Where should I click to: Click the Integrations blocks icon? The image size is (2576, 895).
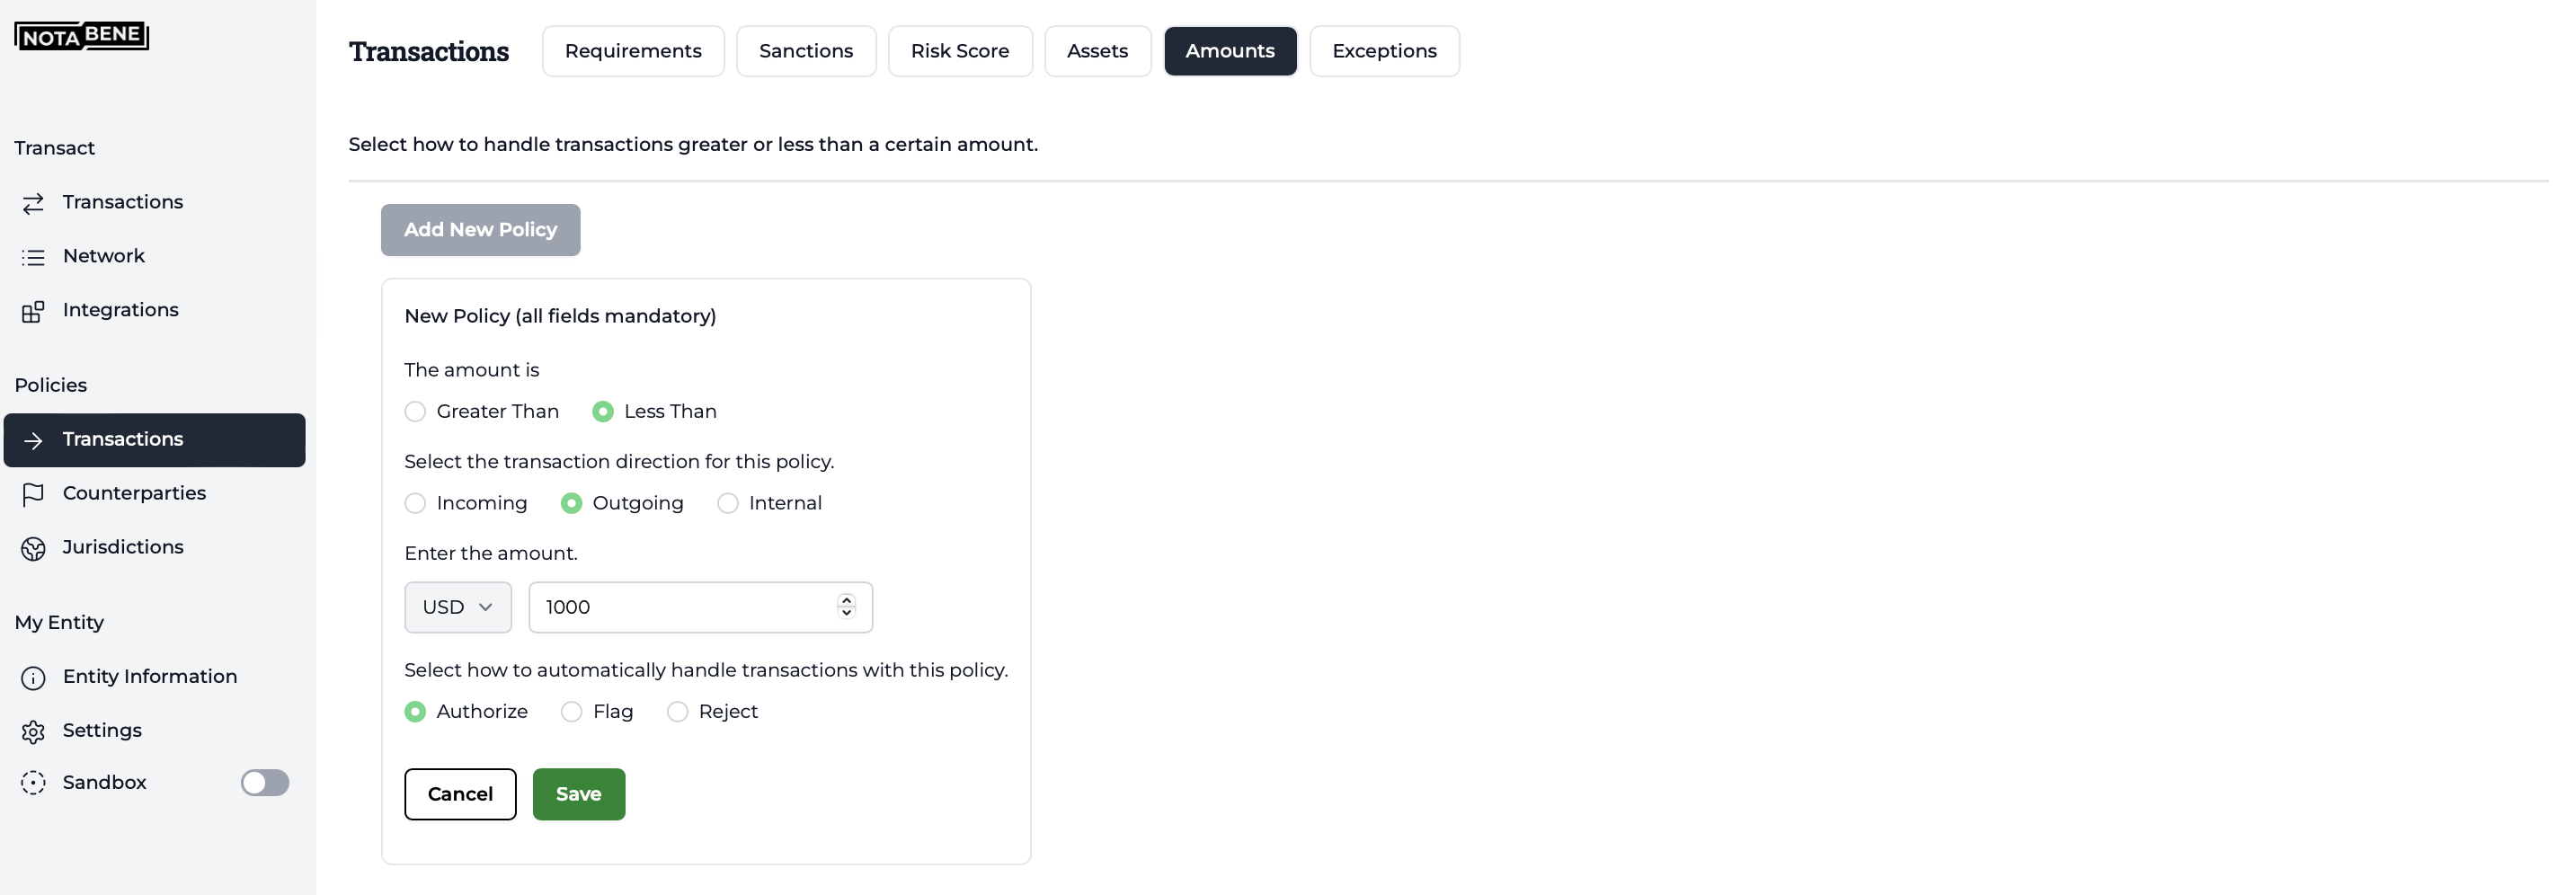(33, 311)
